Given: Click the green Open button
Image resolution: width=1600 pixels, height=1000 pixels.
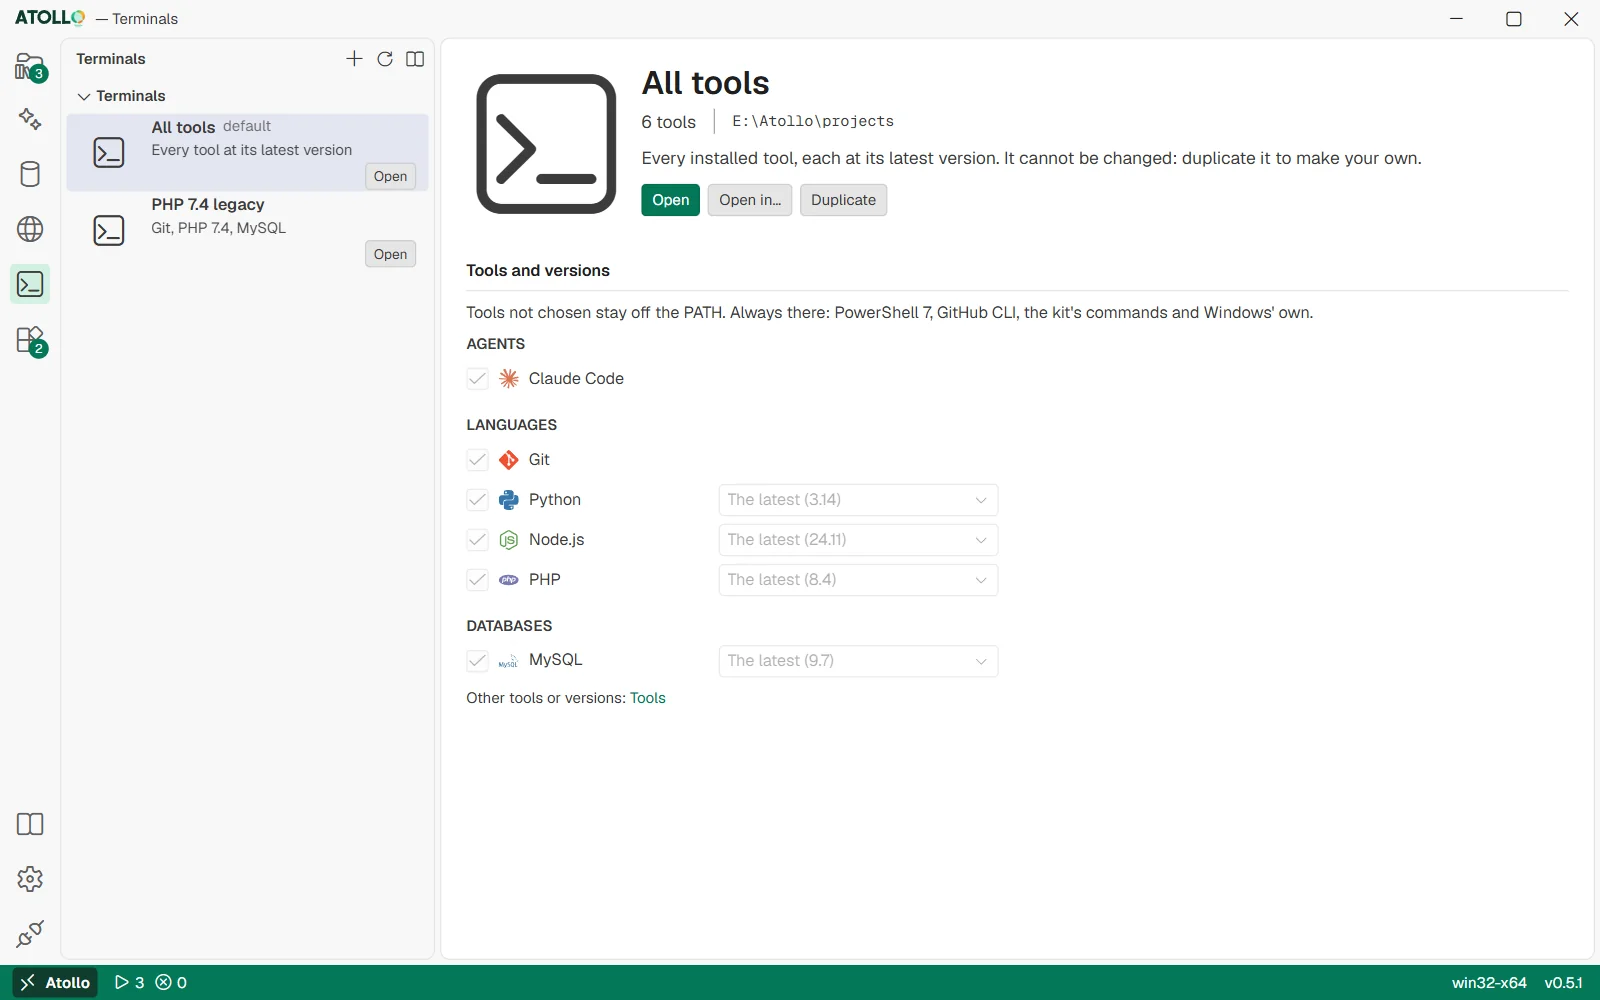Looking at the screenshot, I should [x=670, y=200].
